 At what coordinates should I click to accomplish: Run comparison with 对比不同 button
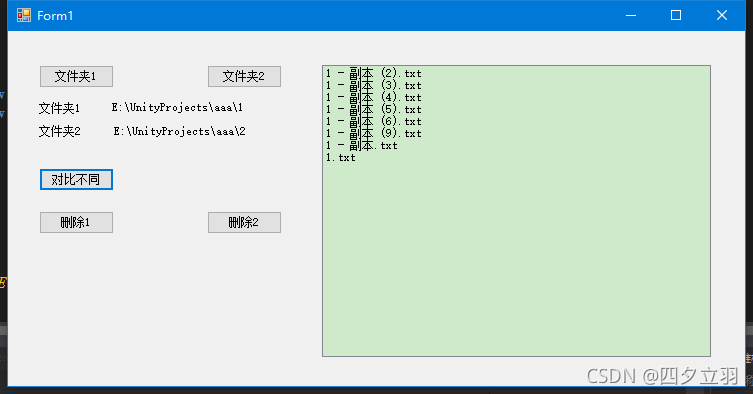(76, 179)
